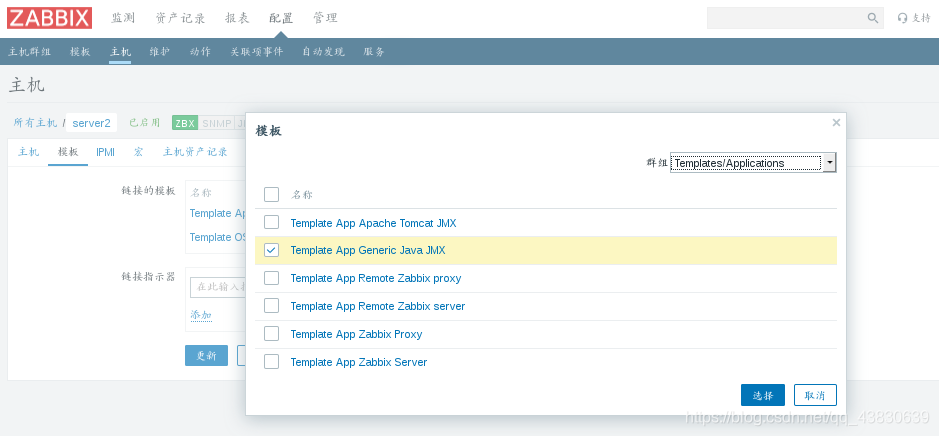
Task: Check Template App Remote Zabbix server box
Action: pyautogui.click(x=271, y=306)
